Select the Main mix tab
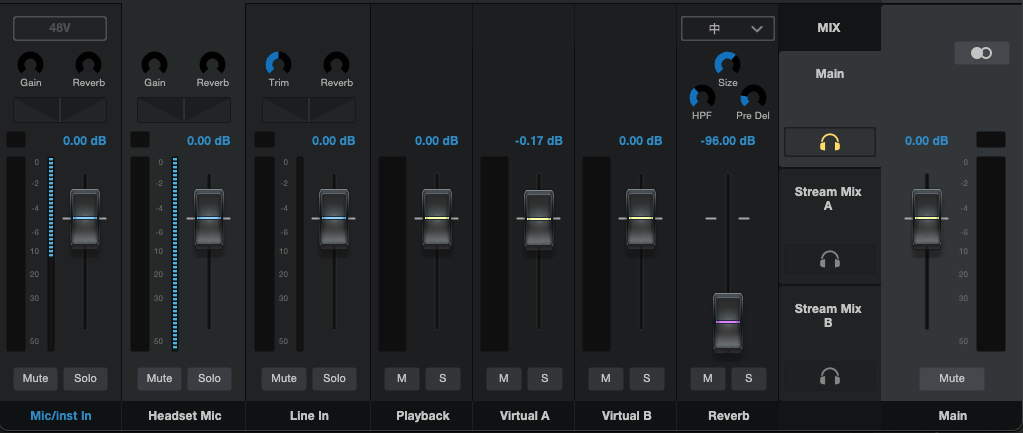This screenshot has width=1023, height=433. pos(830,74)
